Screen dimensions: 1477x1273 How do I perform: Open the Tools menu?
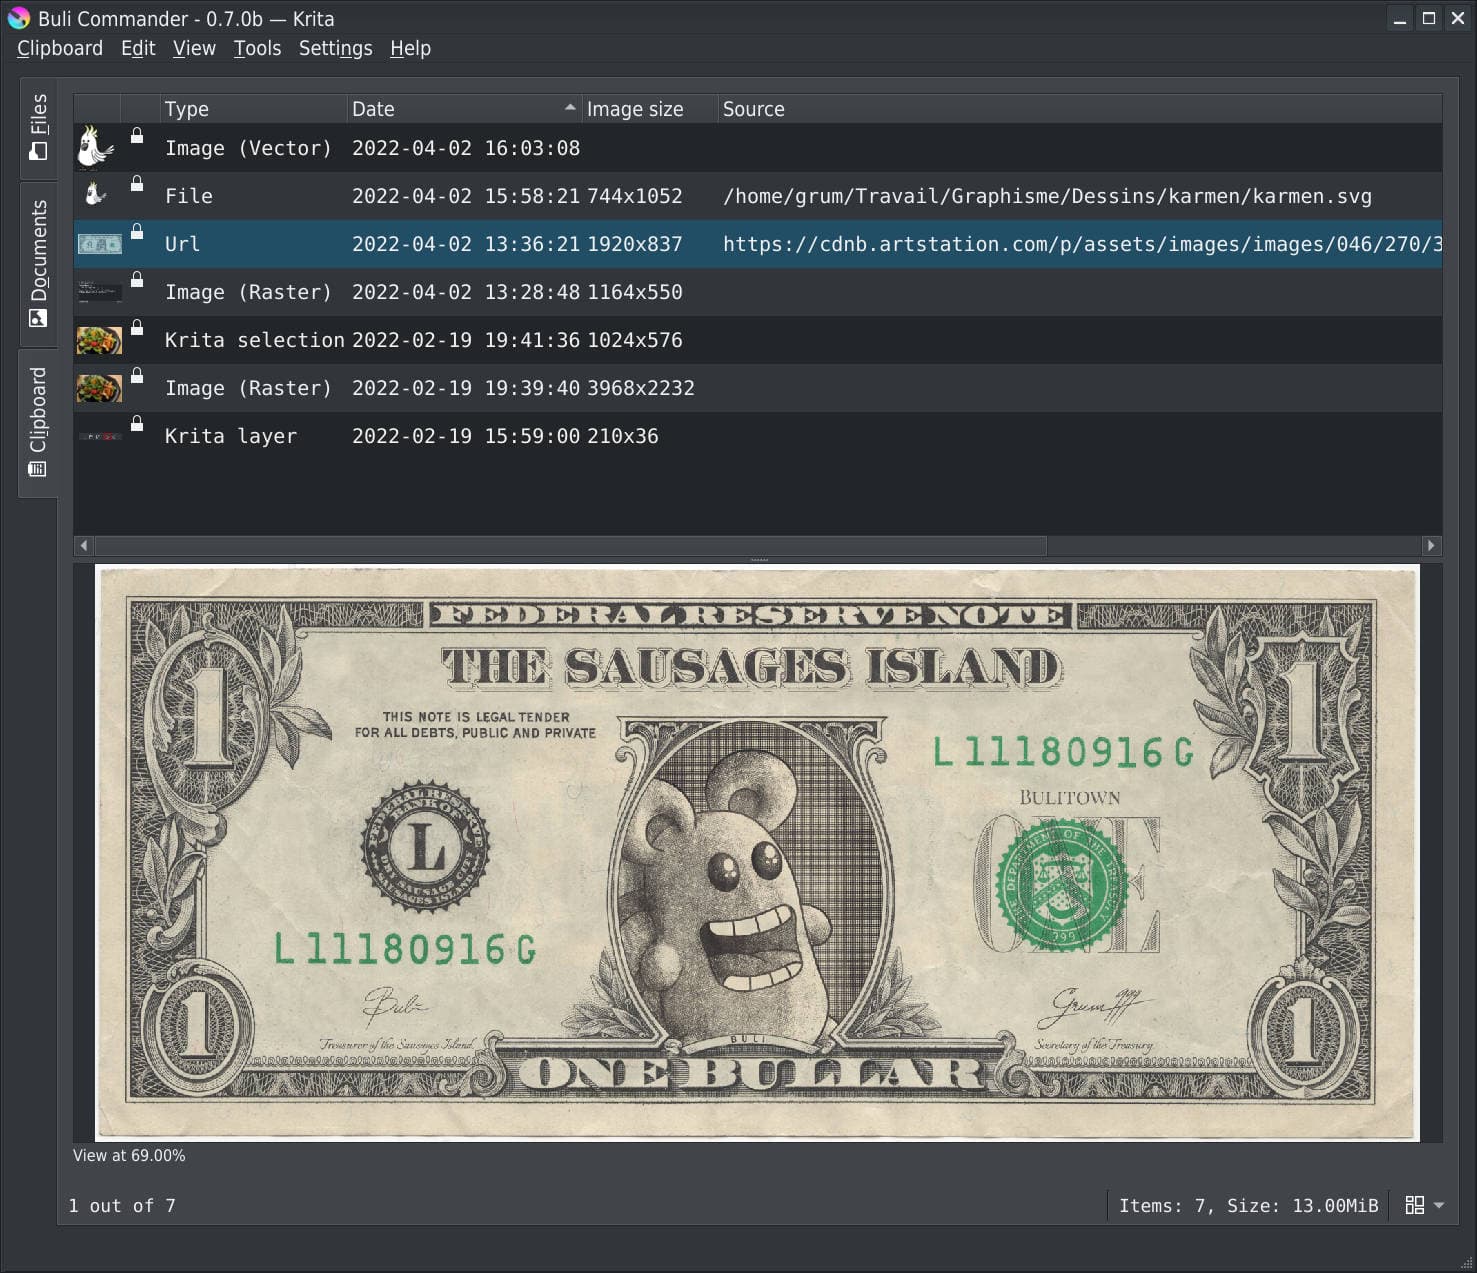coord(257,48)
